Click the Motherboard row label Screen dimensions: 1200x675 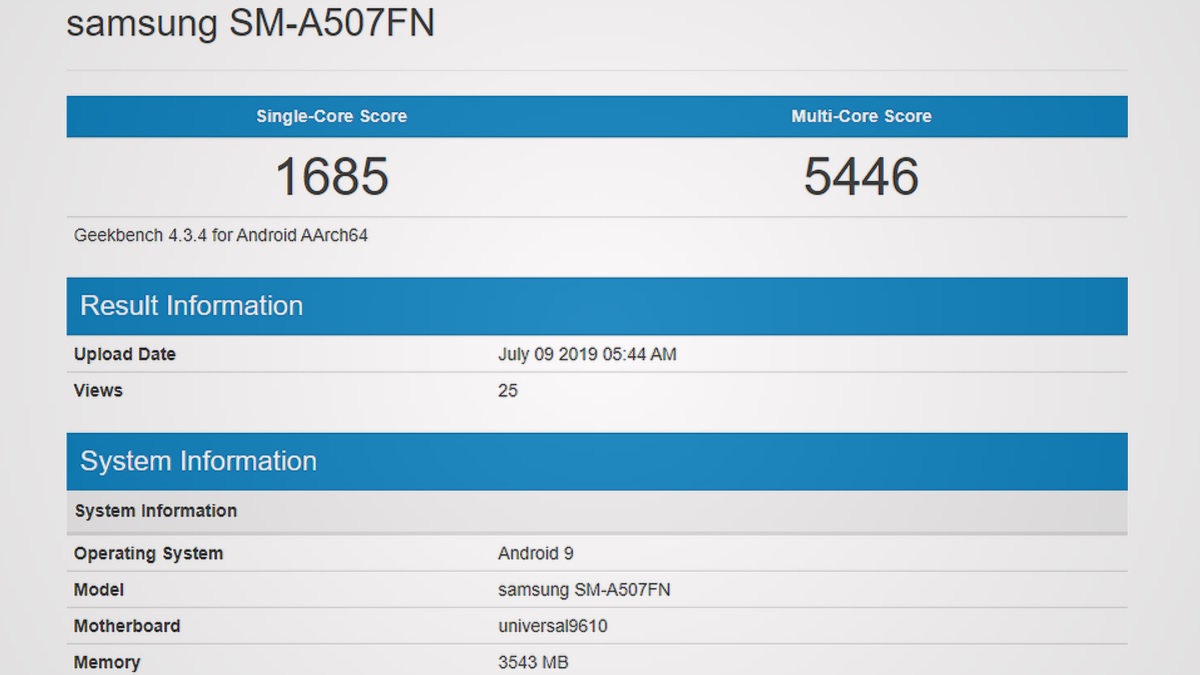coord(127,626)
